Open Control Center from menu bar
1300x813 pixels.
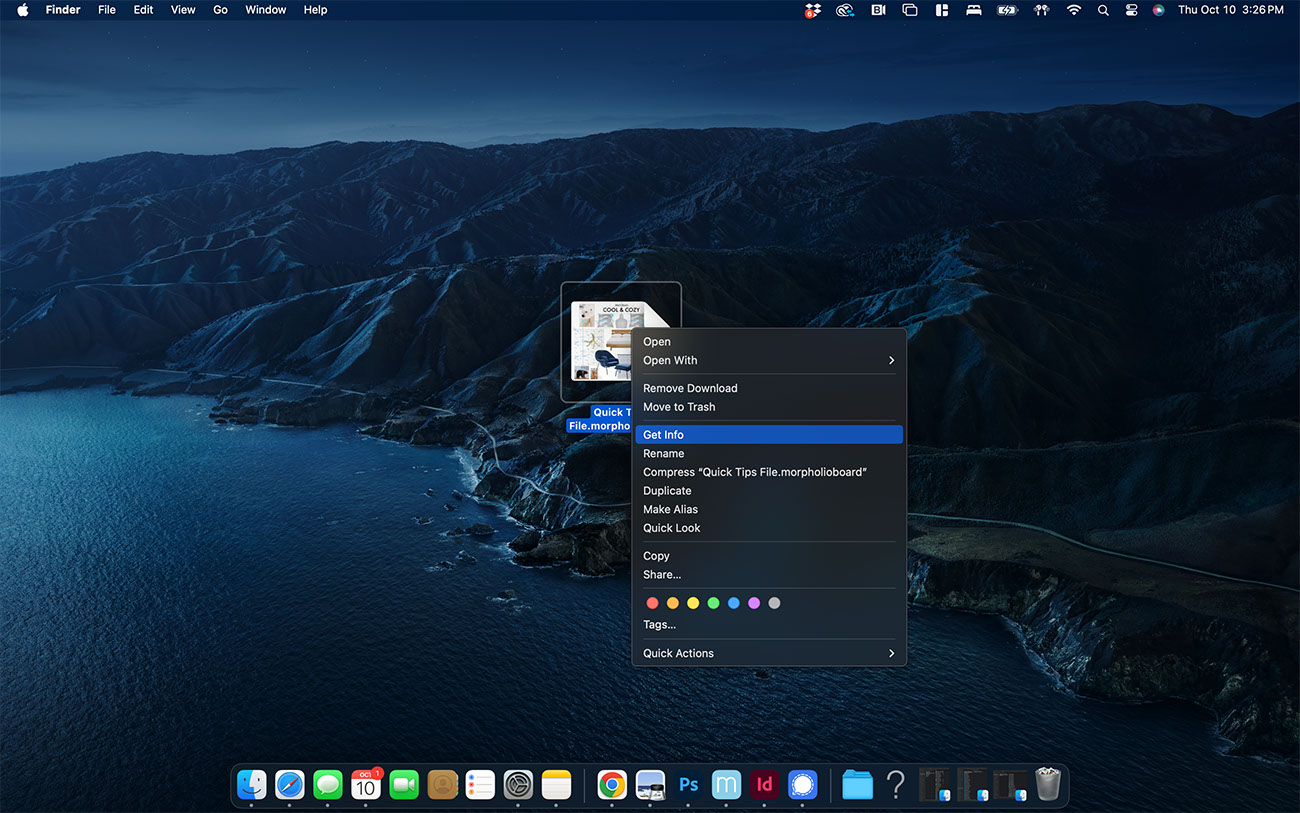(1131, 10)
